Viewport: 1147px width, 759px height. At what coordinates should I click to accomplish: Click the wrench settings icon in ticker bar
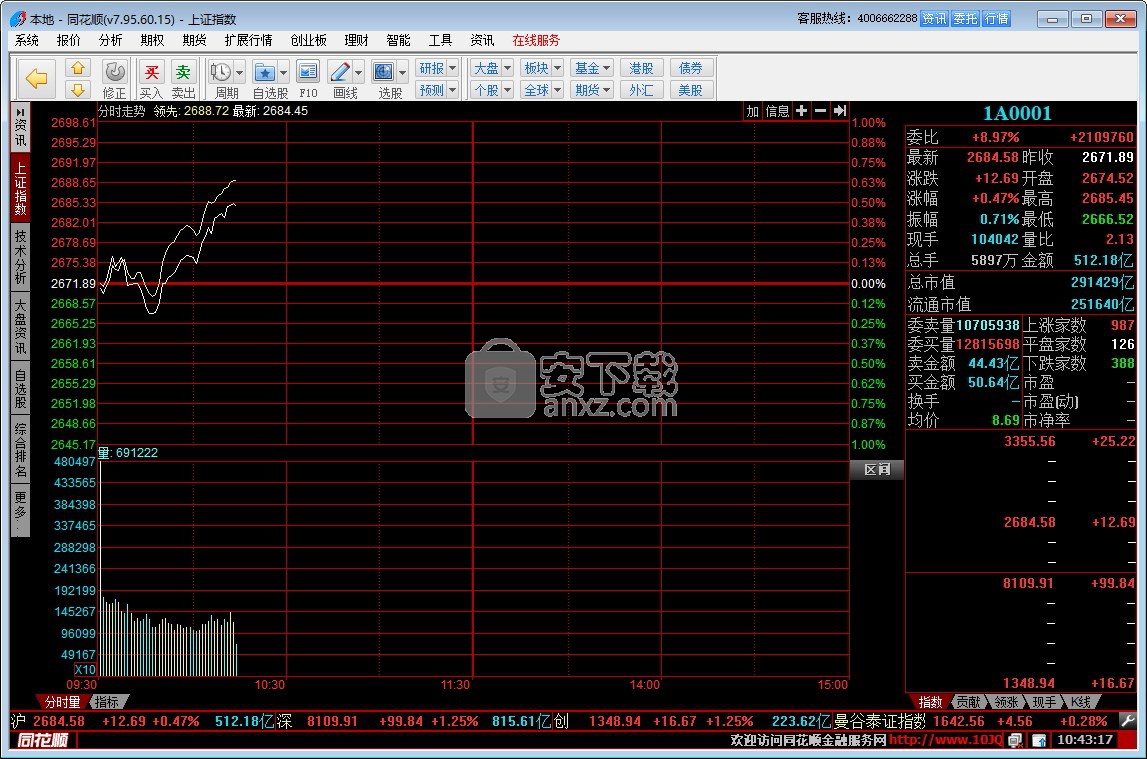[1127, 721]
